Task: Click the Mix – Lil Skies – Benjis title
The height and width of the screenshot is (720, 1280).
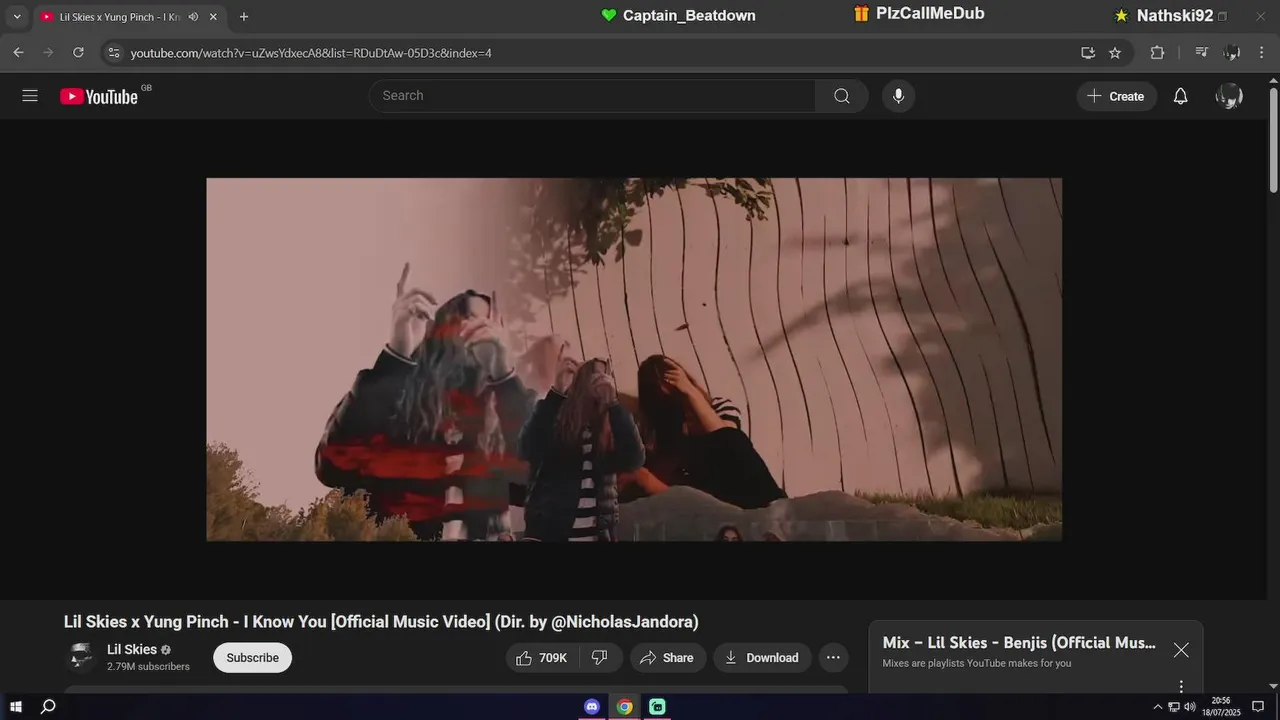Action: 1019,643
